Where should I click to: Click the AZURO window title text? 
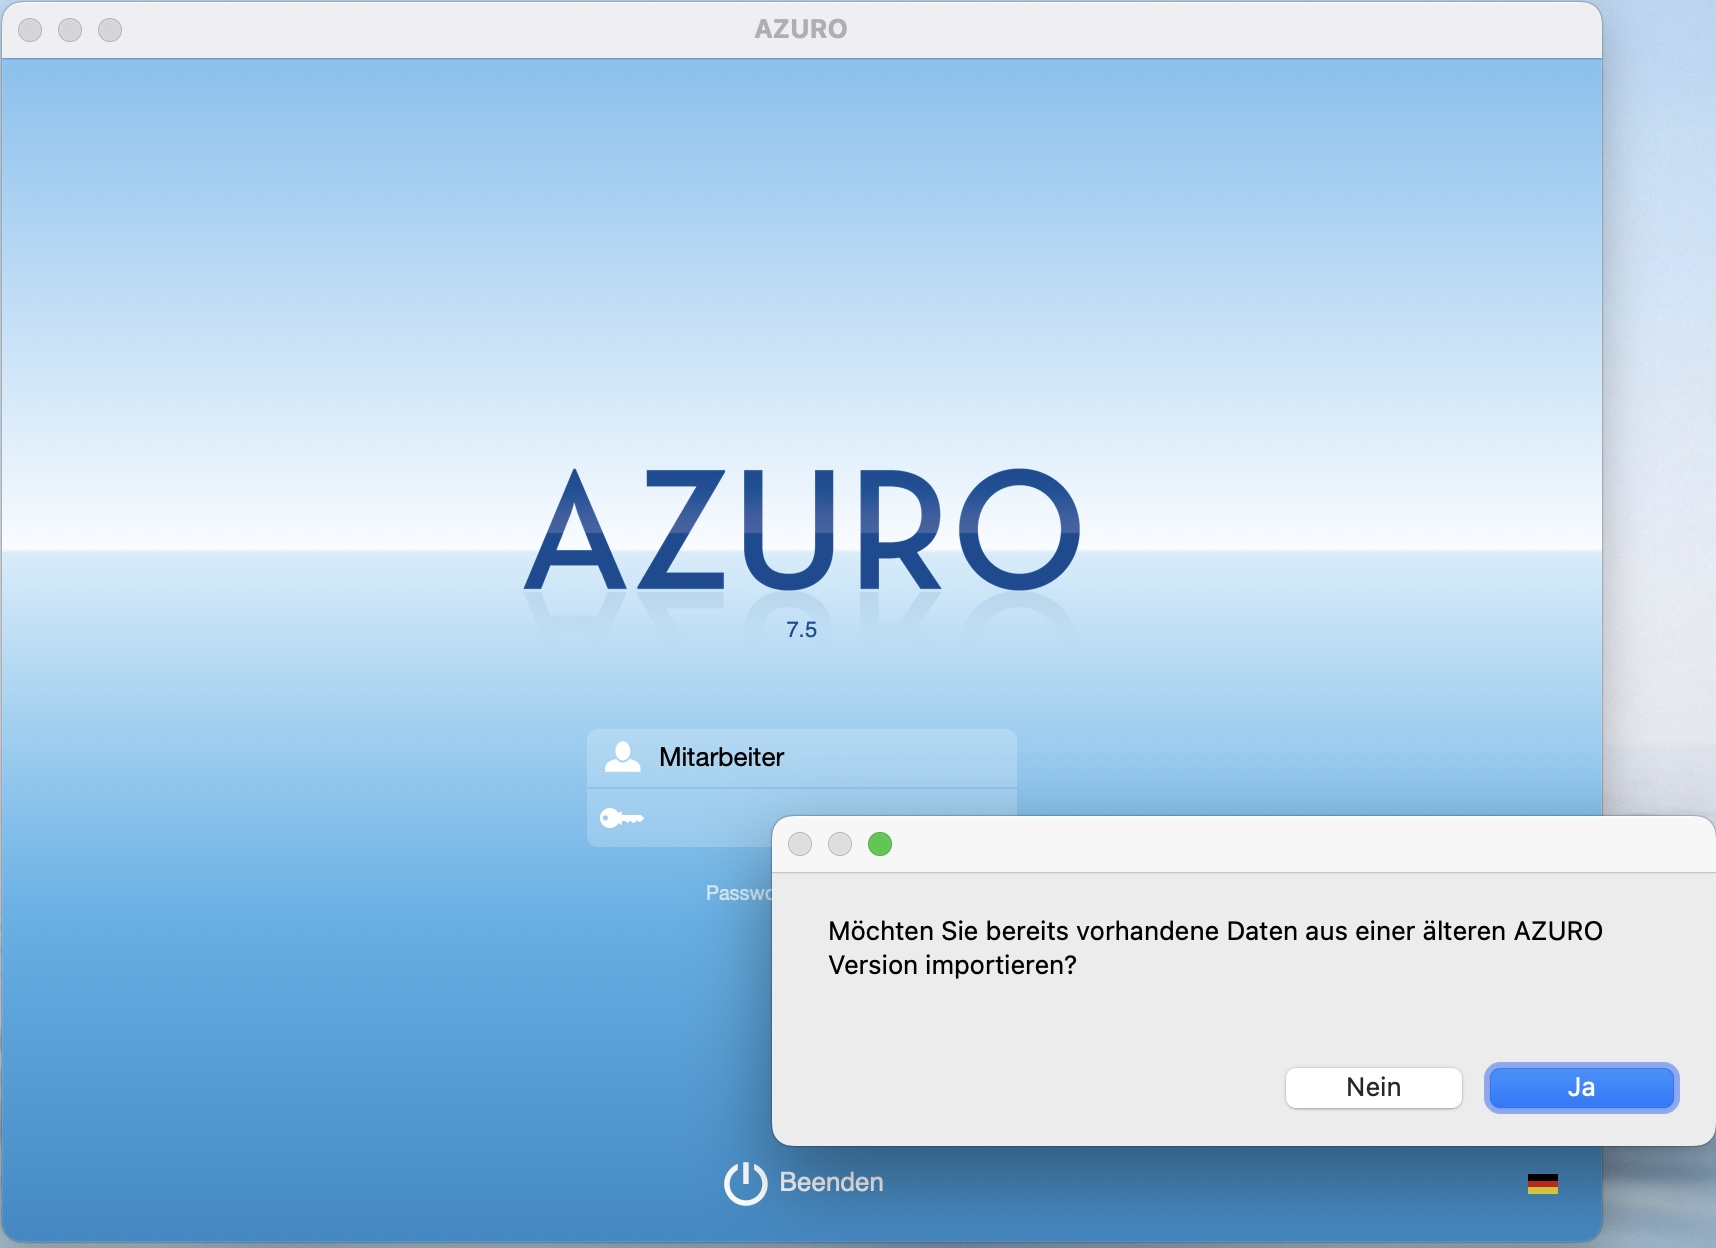tap(801, 29)
